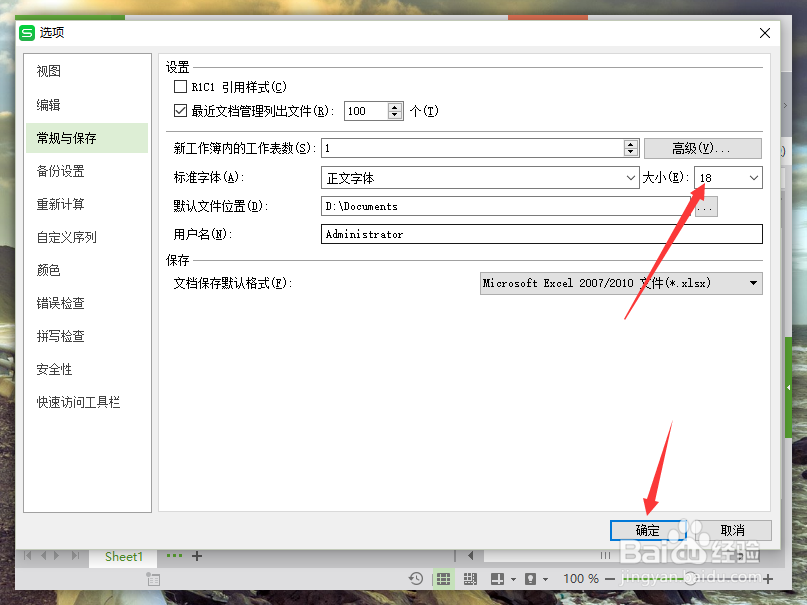Go to the 安全性 category

tap(54, 369)
